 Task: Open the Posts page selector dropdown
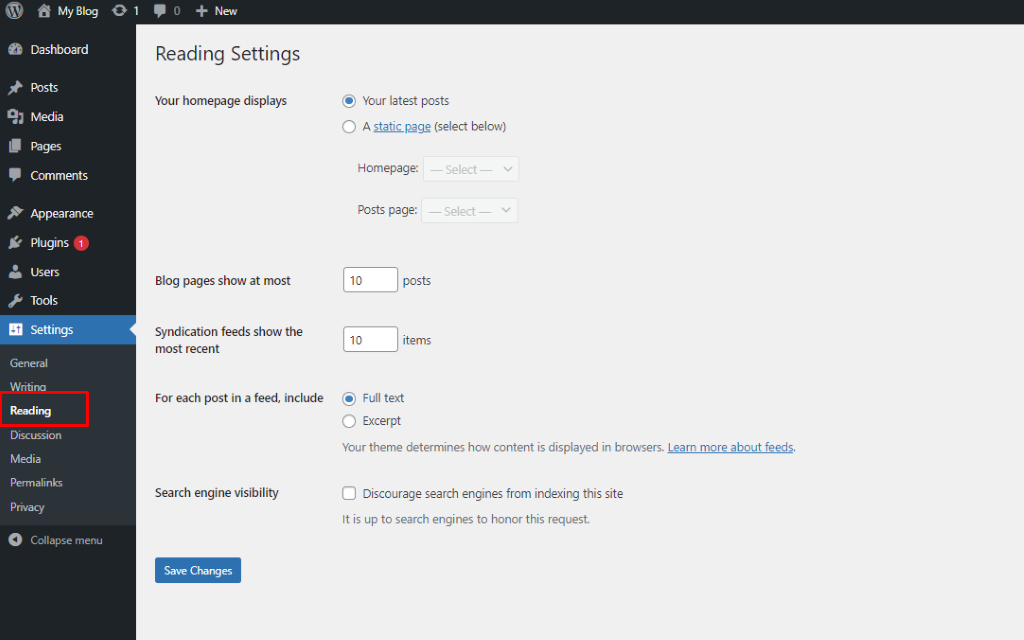[469, 210]
